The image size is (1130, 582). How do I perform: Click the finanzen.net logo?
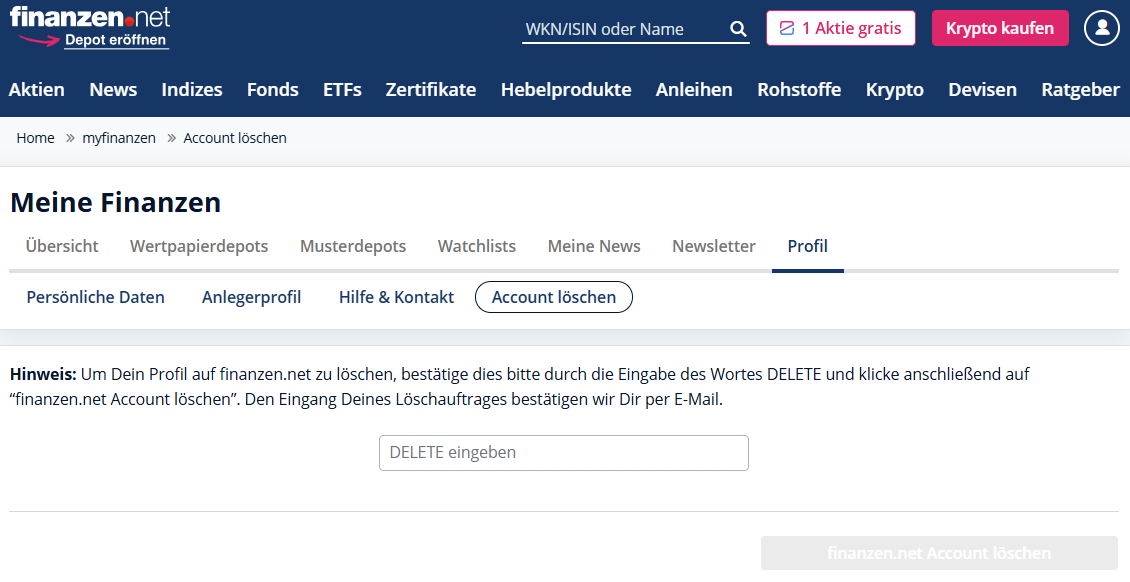point(90,17)
